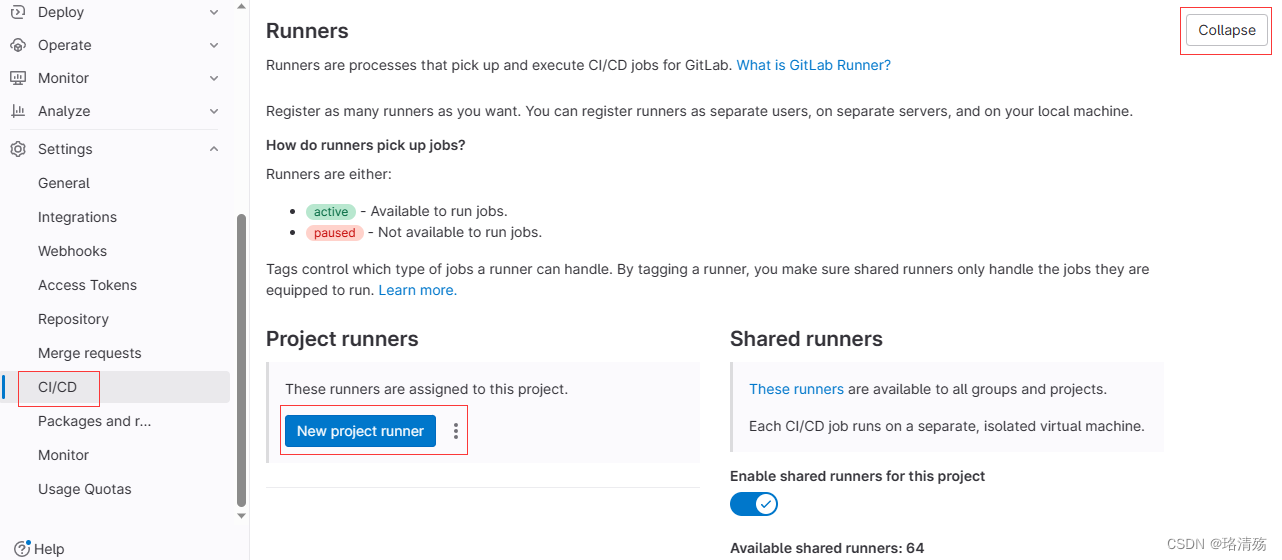Click the sidebar vertical scrollbar
Image resolution: width=1282 pixels, height=560 pixels.
241,360
